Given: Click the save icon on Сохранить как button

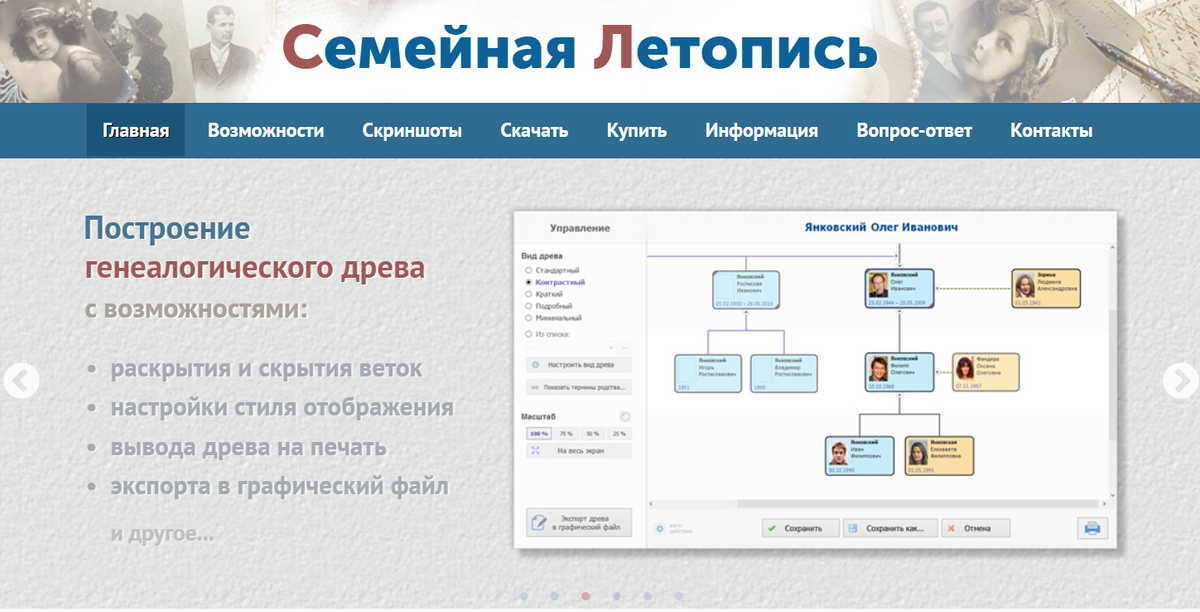Looking at the screenshot, I should [852, 527].
